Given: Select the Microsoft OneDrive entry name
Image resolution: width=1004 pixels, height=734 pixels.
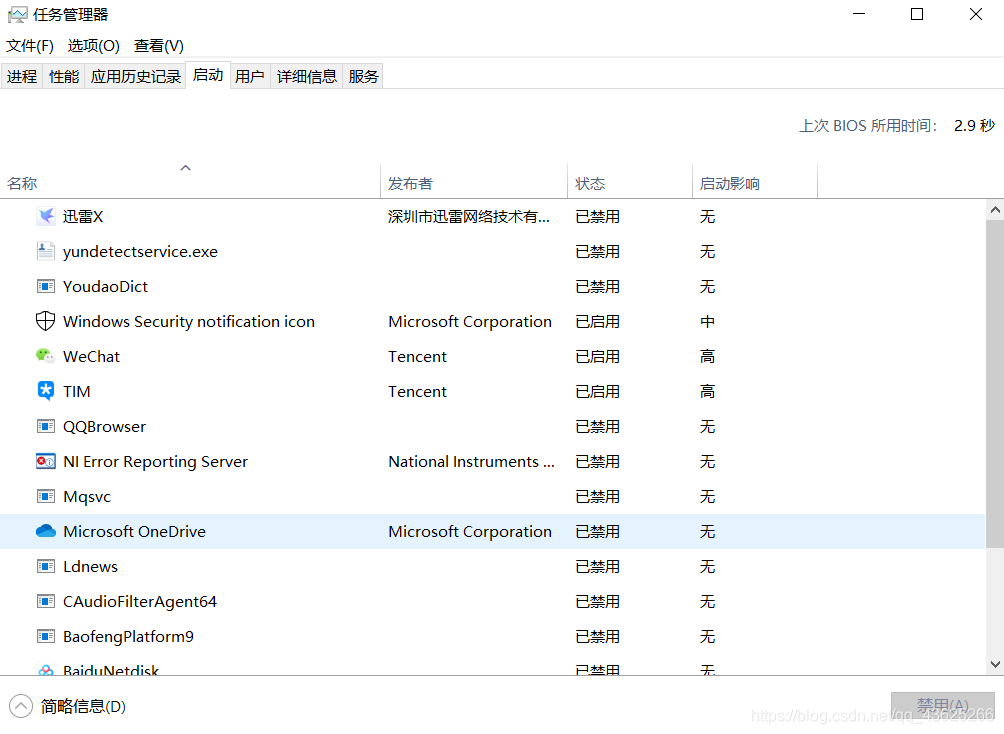Looking at the screenshot, I should [x=134, y=531].
